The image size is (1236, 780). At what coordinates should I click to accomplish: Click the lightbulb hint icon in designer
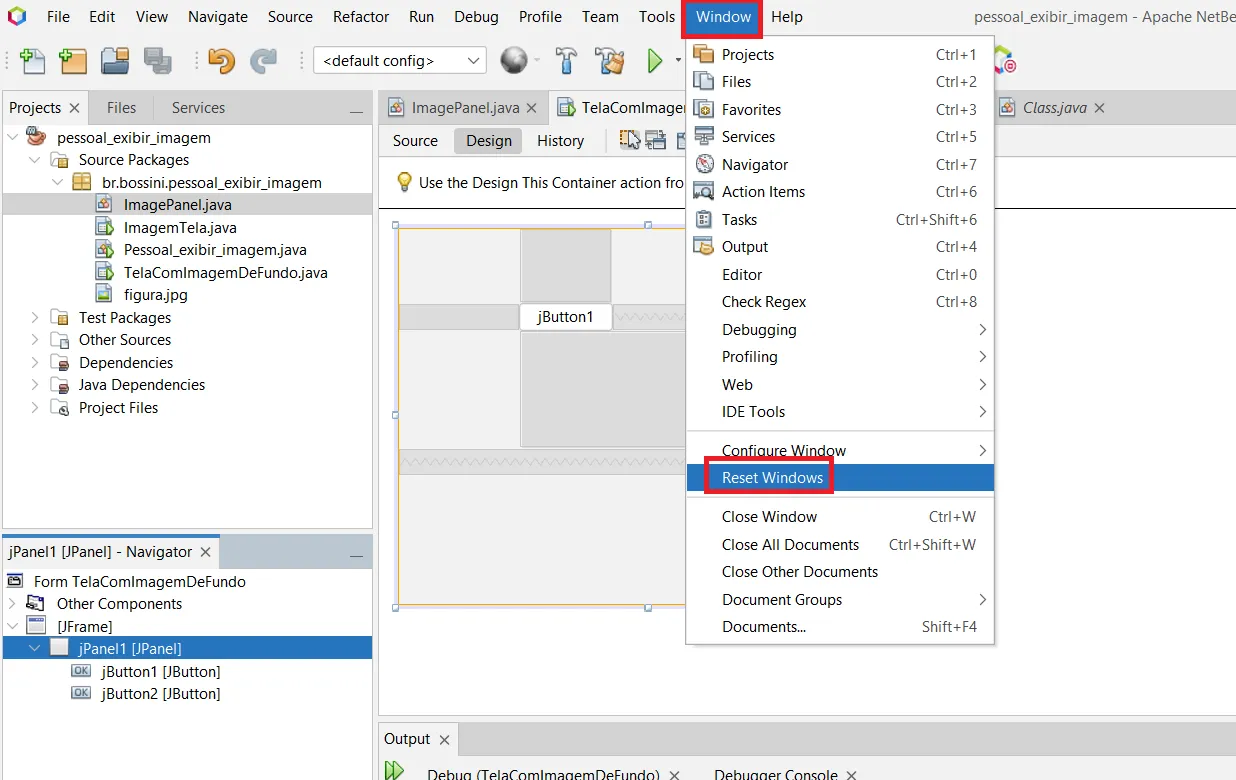point(404,182)
